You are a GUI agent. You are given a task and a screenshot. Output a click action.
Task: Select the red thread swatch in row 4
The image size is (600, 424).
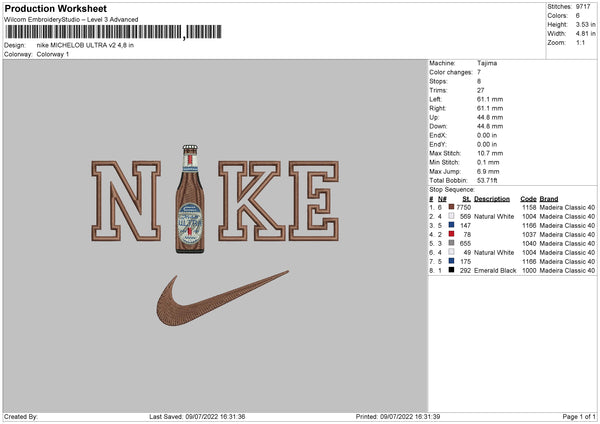tap(452, 234)
